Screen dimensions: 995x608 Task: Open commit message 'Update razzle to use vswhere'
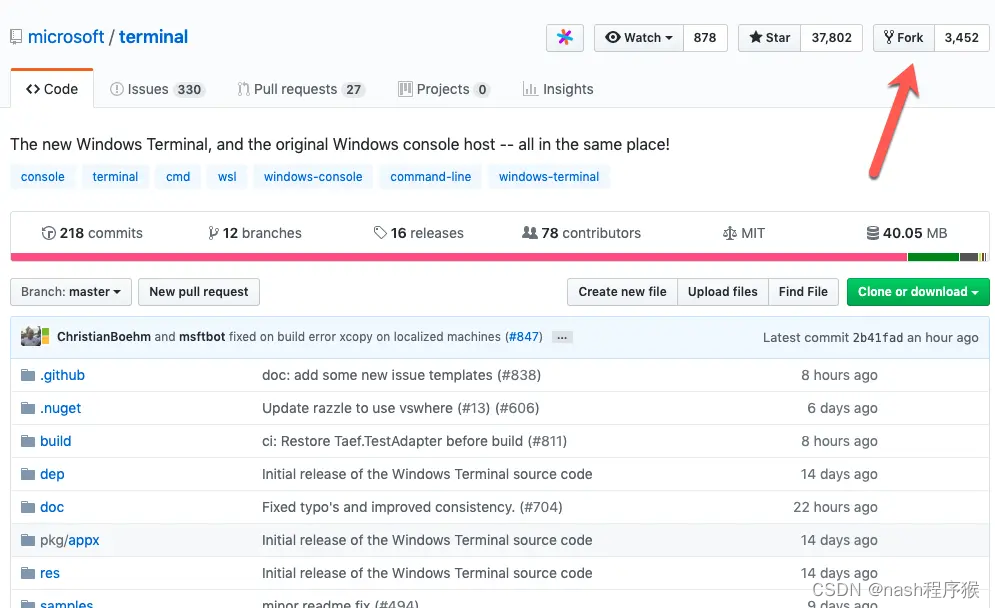(x=400, y=408)
